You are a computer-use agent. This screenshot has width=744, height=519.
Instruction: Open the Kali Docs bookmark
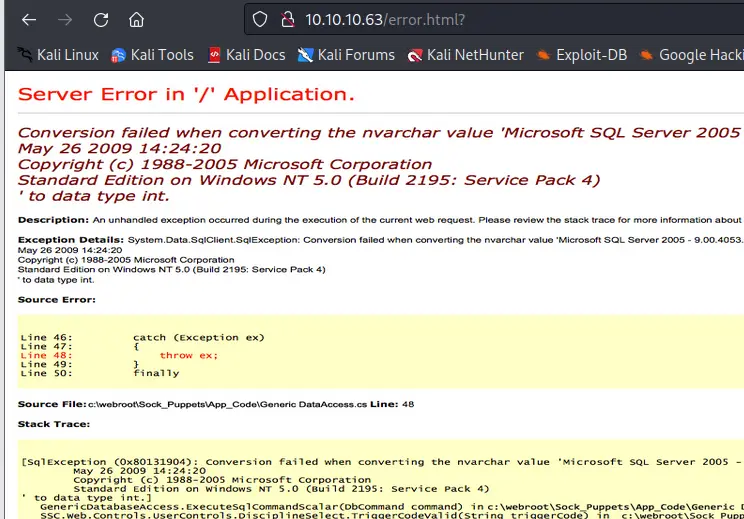pos(247,55)
